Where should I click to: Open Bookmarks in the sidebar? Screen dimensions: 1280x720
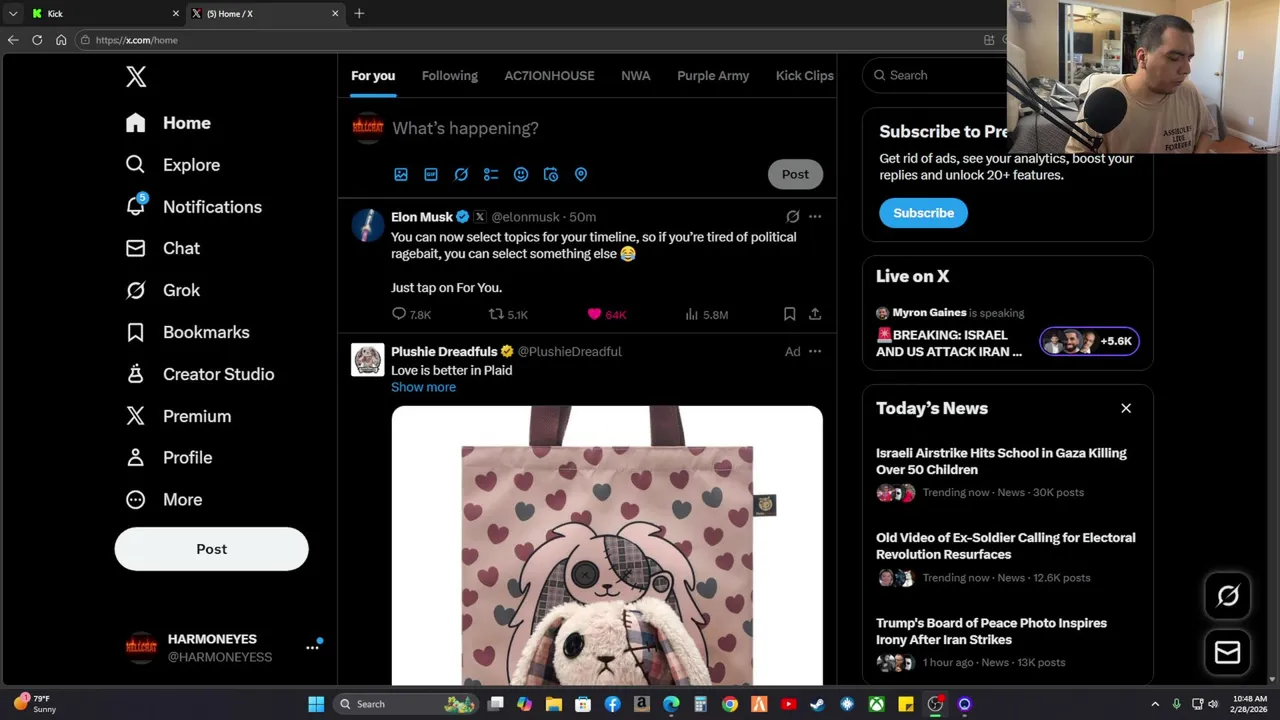pos(187,332)
